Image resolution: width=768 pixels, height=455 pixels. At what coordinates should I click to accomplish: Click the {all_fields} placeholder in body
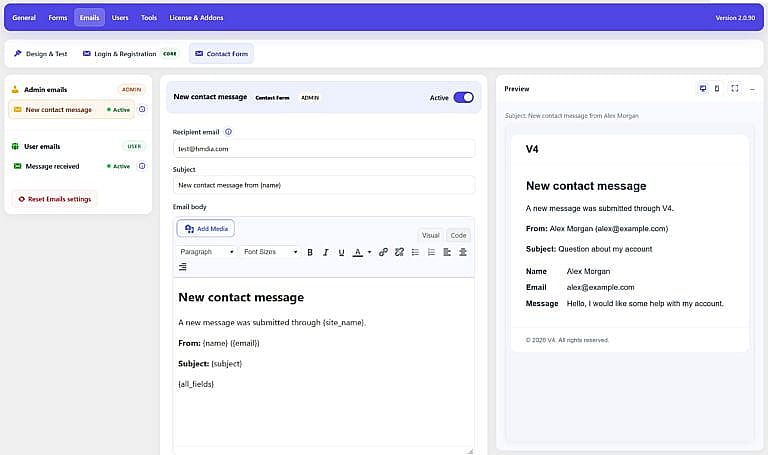(196, 384)
